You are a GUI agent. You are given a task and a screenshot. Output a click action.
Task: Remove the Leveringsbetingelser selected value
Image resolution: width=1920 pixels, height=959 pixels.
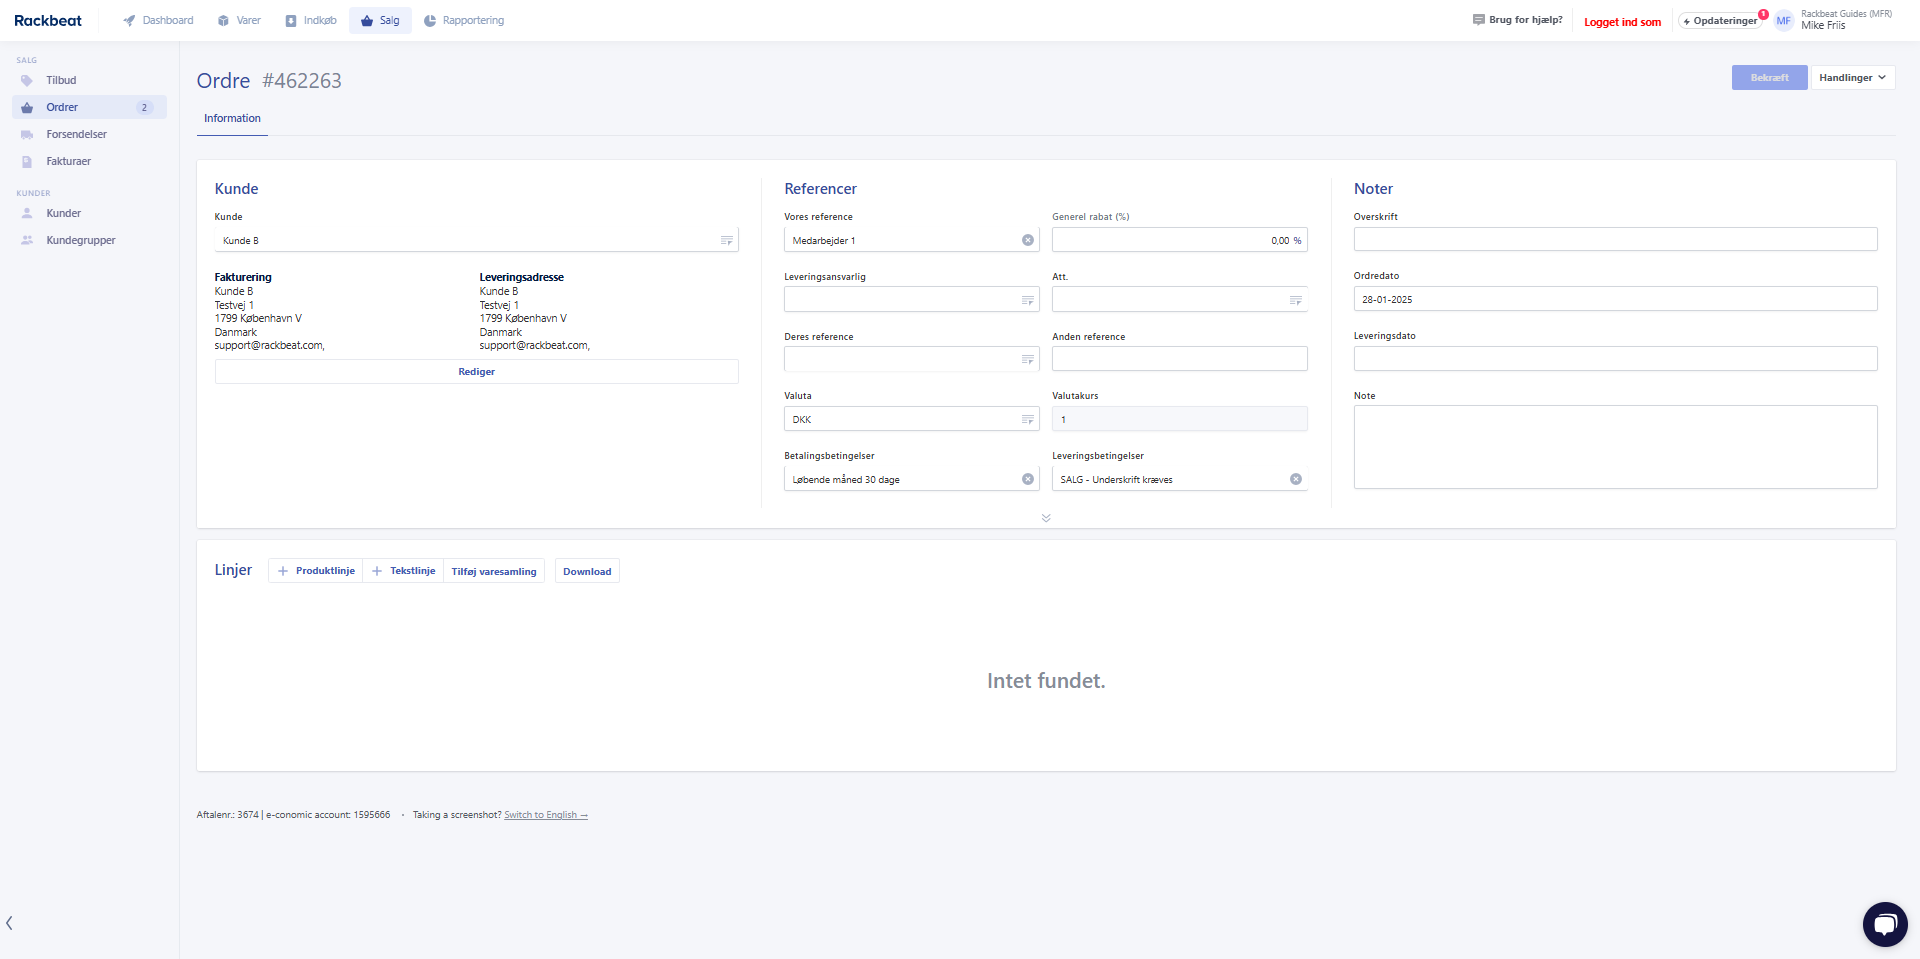[x=1295, y=479]
